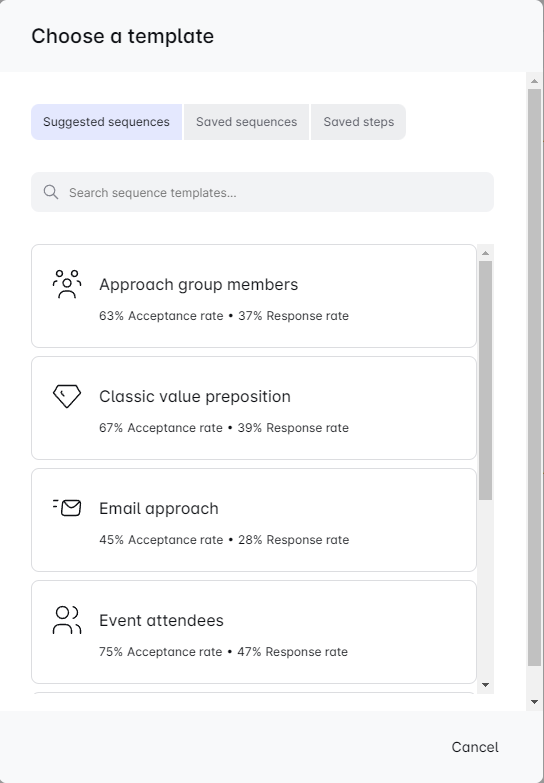Click the flying envelope Email approach icon
The width and height of the screenshot is (544, 783).
[x=66, y=508]
